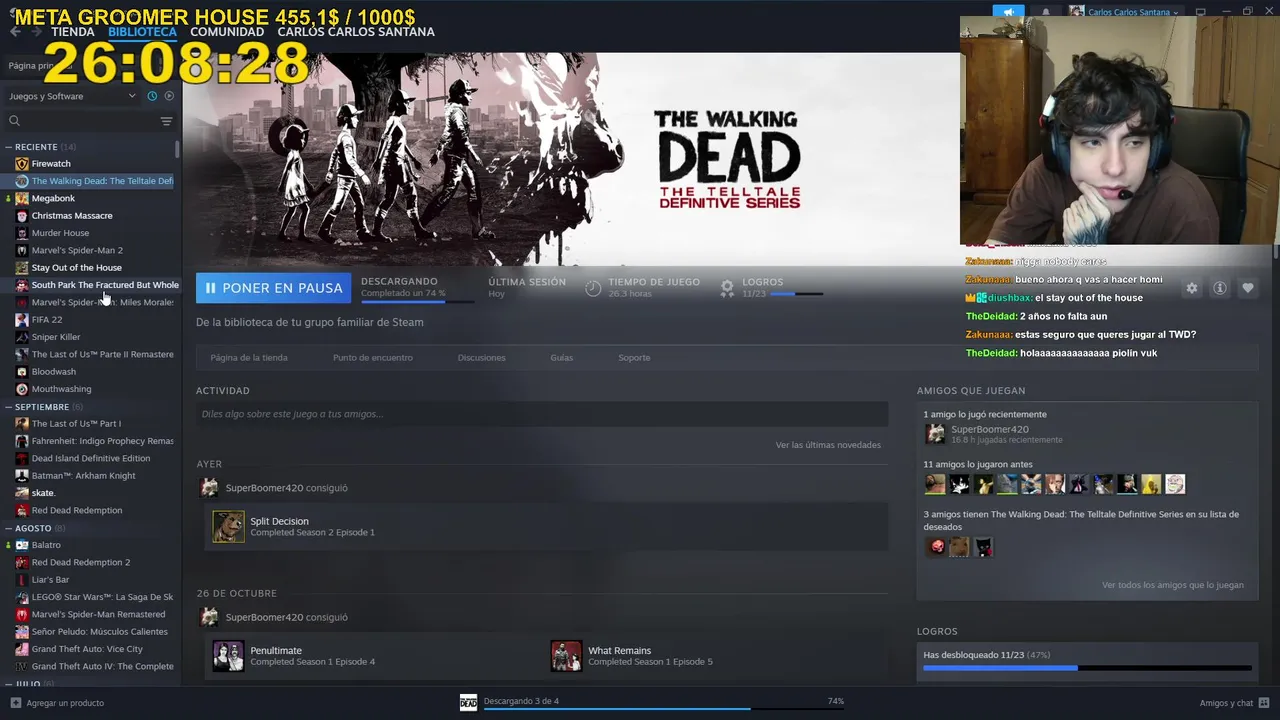Viewport: 1280px width, 720px height.
Task: Open game settings gear icon
Action: 1192,288
